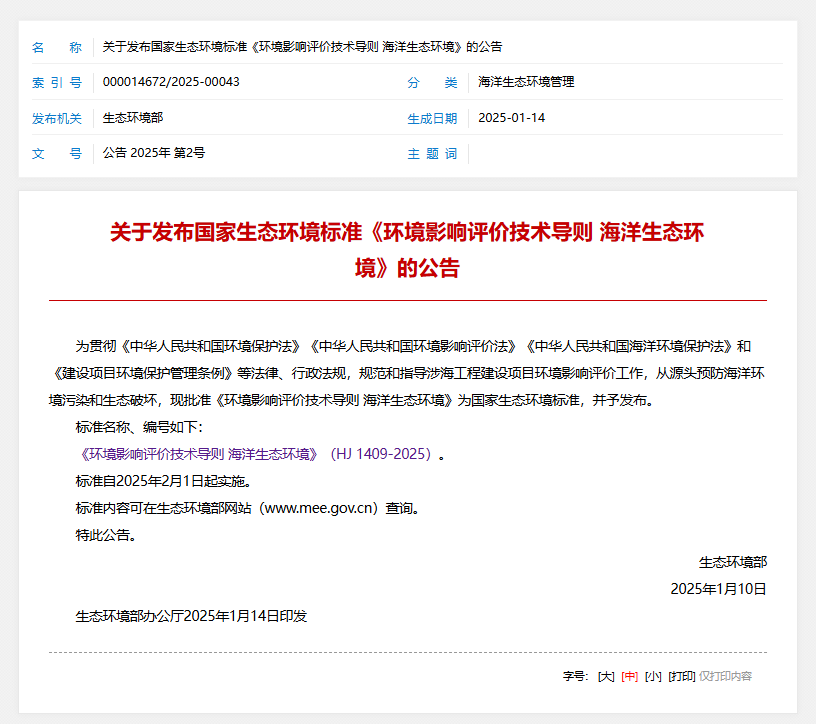The image size is (816, 724).
Task: Click the date value 2025-01-14
Action: pos(512,117)
